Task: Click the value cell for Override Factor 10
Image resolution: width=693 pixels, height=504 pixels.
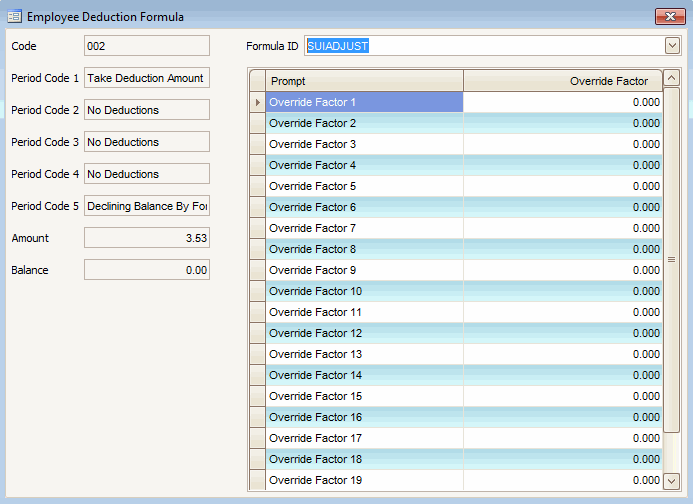Action: (562, 291)
